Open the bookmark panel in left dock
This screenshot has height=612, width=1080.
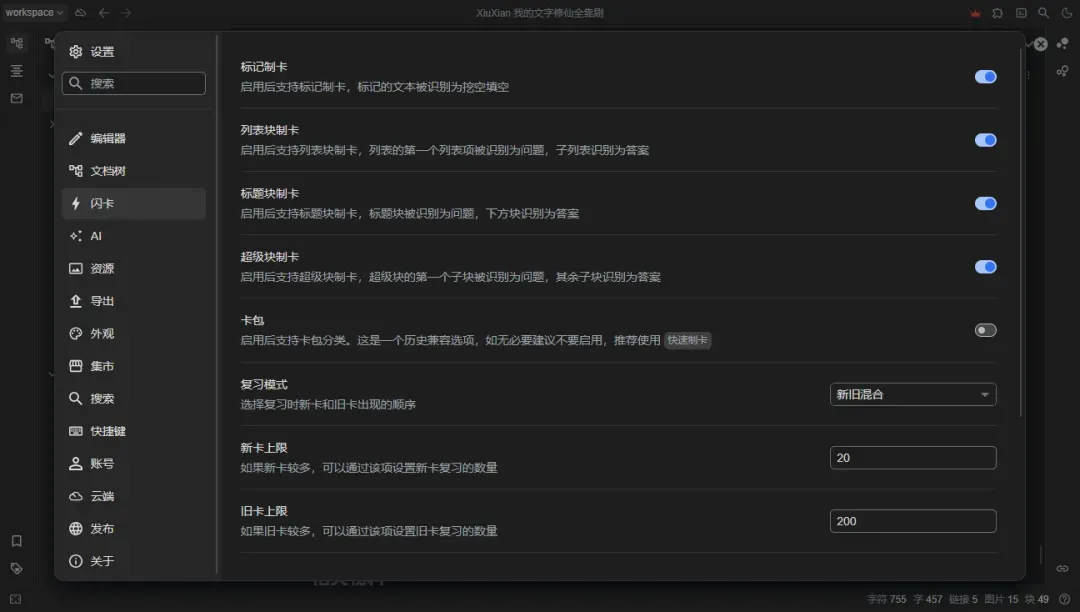click(x=17, y=541)
